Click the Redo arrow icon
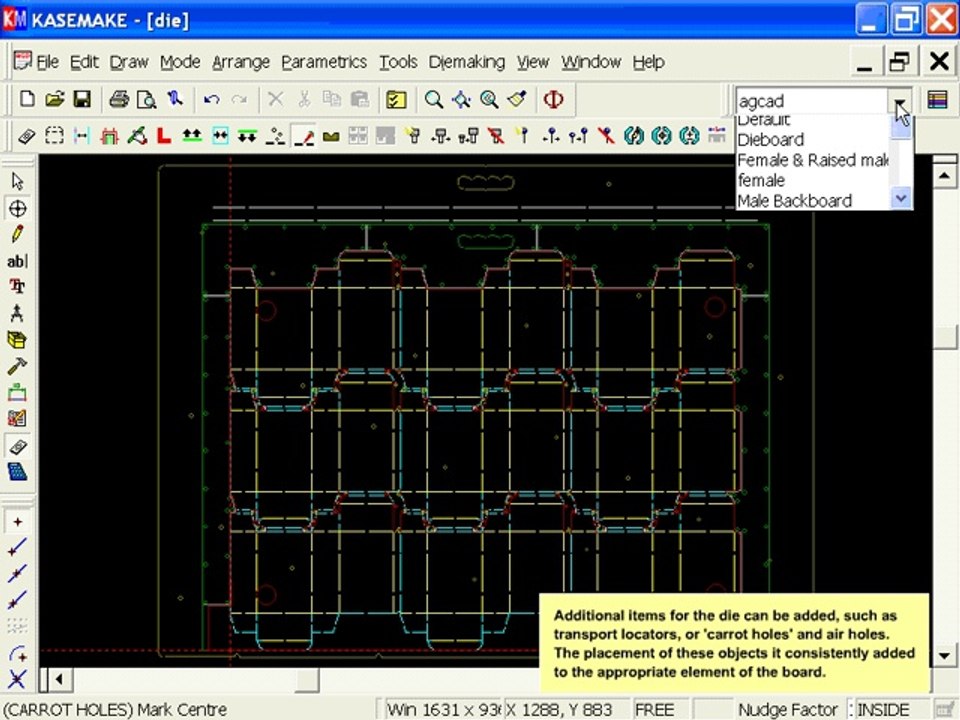960x720 pixels. pos(239,99)
